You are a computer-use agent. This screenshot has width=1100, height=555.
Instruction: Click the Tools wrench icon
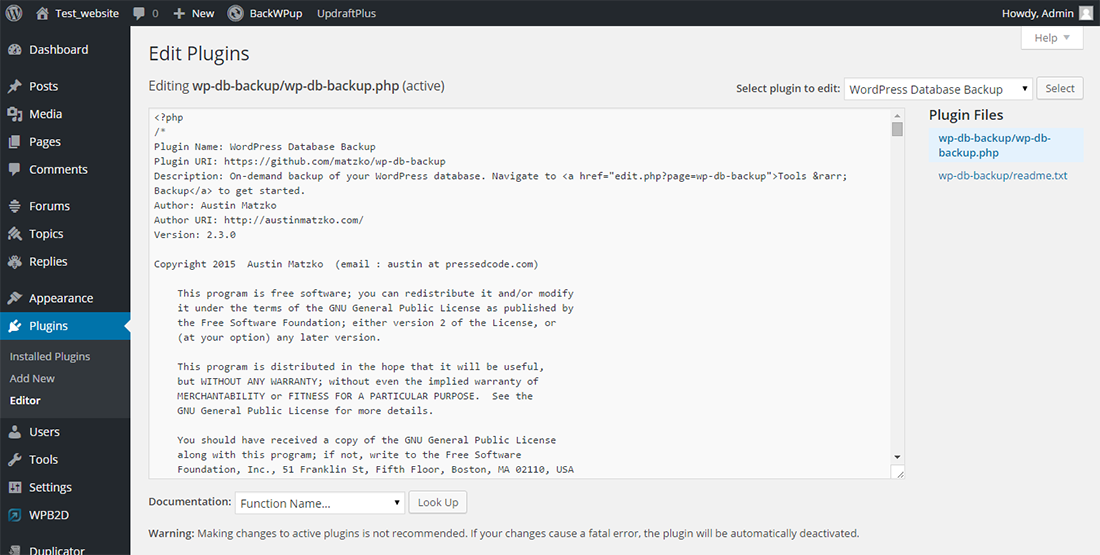coord(14,460)
